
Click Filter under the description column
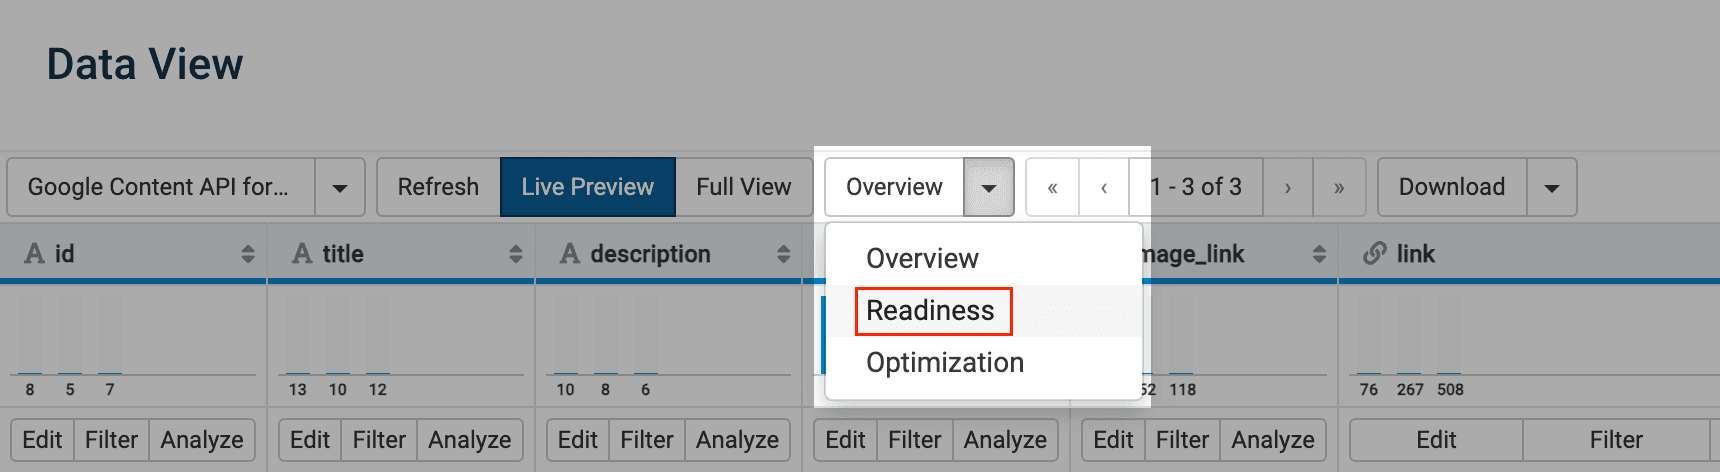646,440
